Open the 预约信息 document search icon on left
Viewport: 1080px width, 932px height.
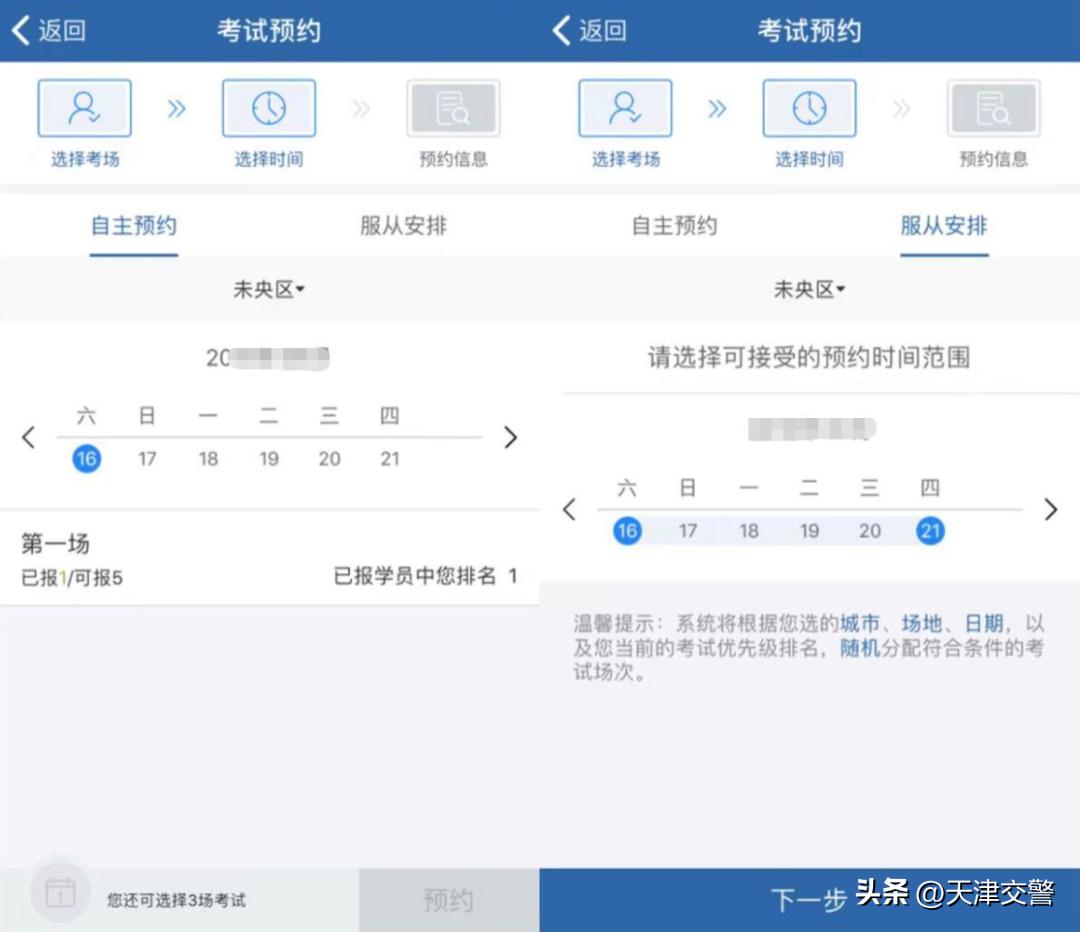pyautogui.click(x=452, y=107)
